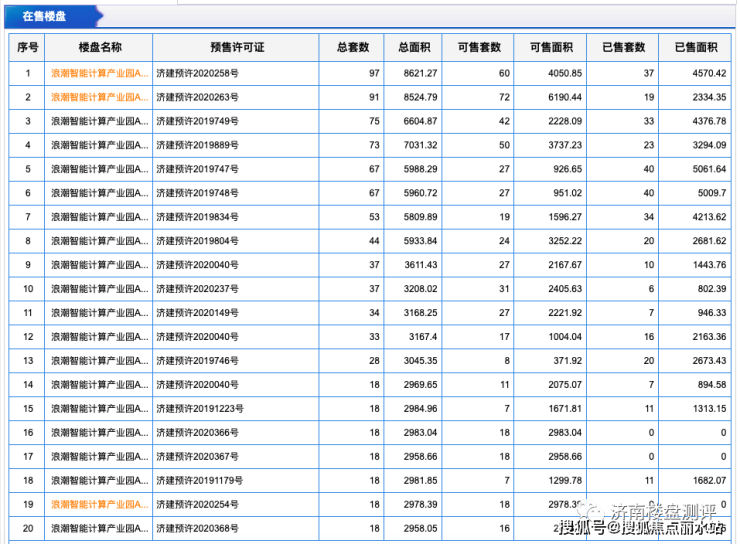Sort by the 已售套数 column header
This screenshot has height=544, width=740.
(623, 47)
